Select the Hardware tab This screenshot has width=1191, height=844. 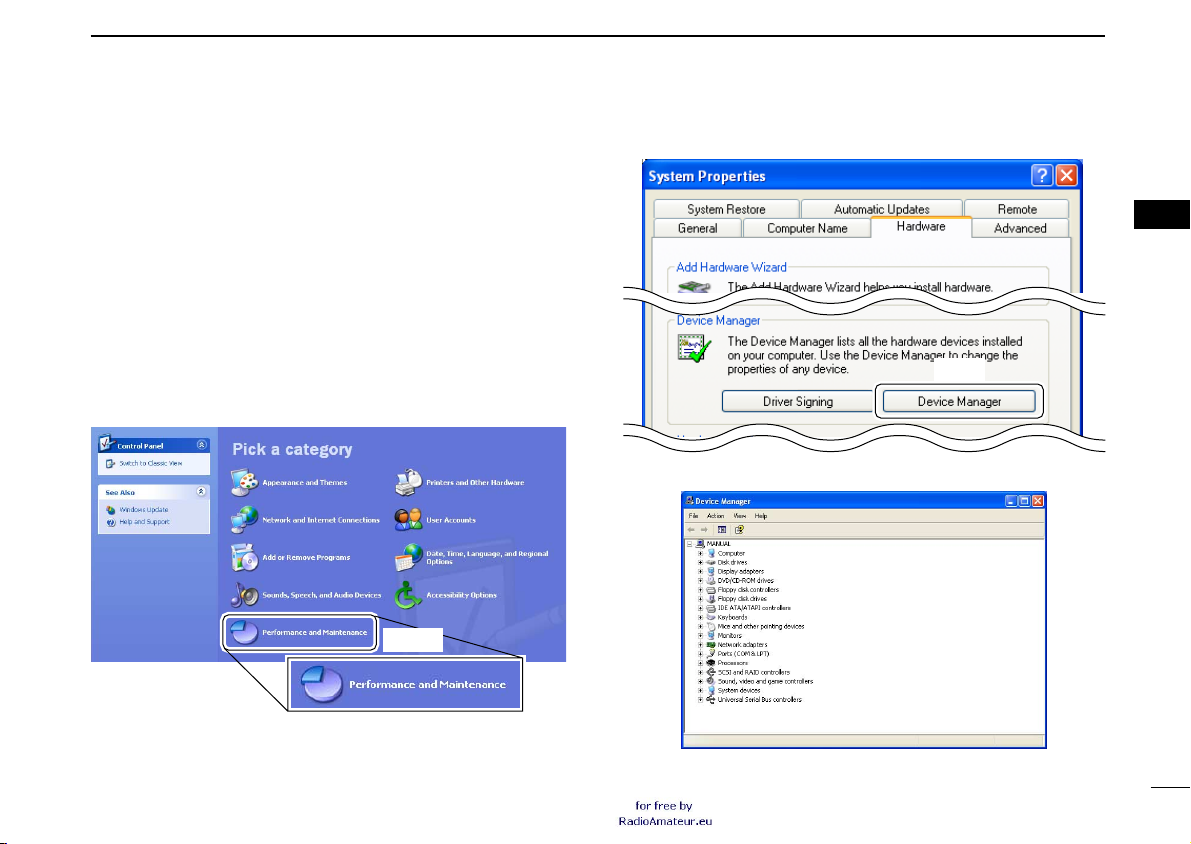coord(921,226)
